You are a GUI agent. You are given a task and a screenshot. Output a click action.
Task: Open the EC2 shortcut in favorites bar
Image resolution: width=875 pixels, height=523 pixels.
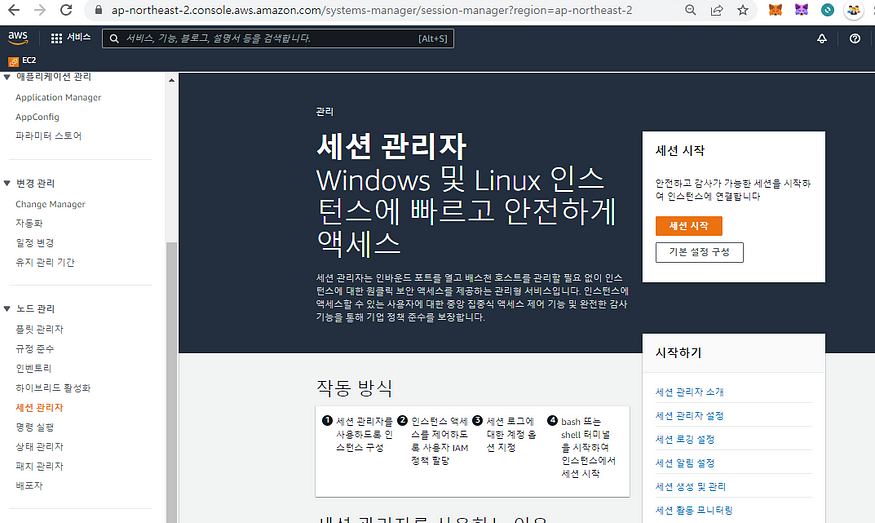[22, 60]
